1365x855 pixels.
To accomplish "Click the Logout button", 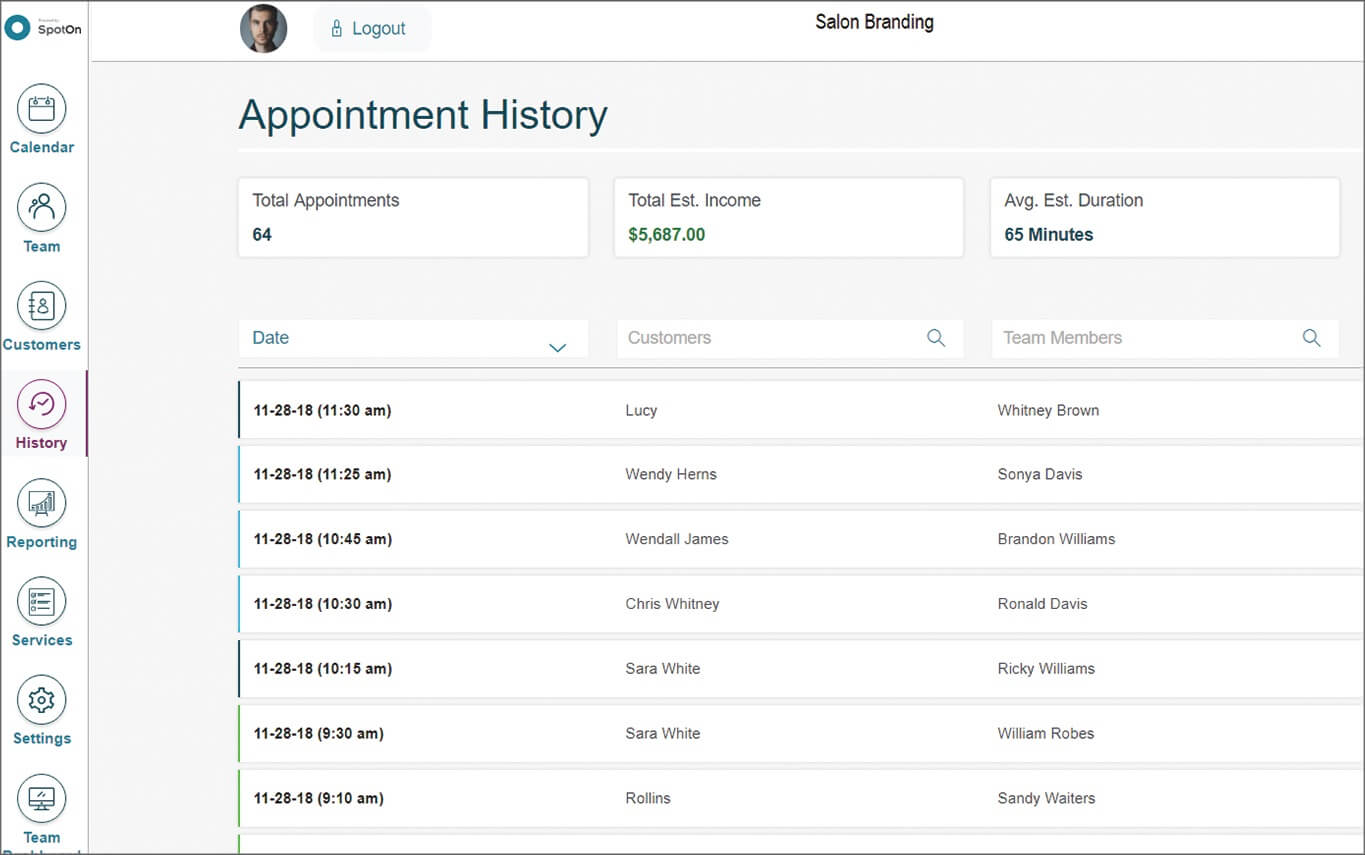I will pos(371,28).
